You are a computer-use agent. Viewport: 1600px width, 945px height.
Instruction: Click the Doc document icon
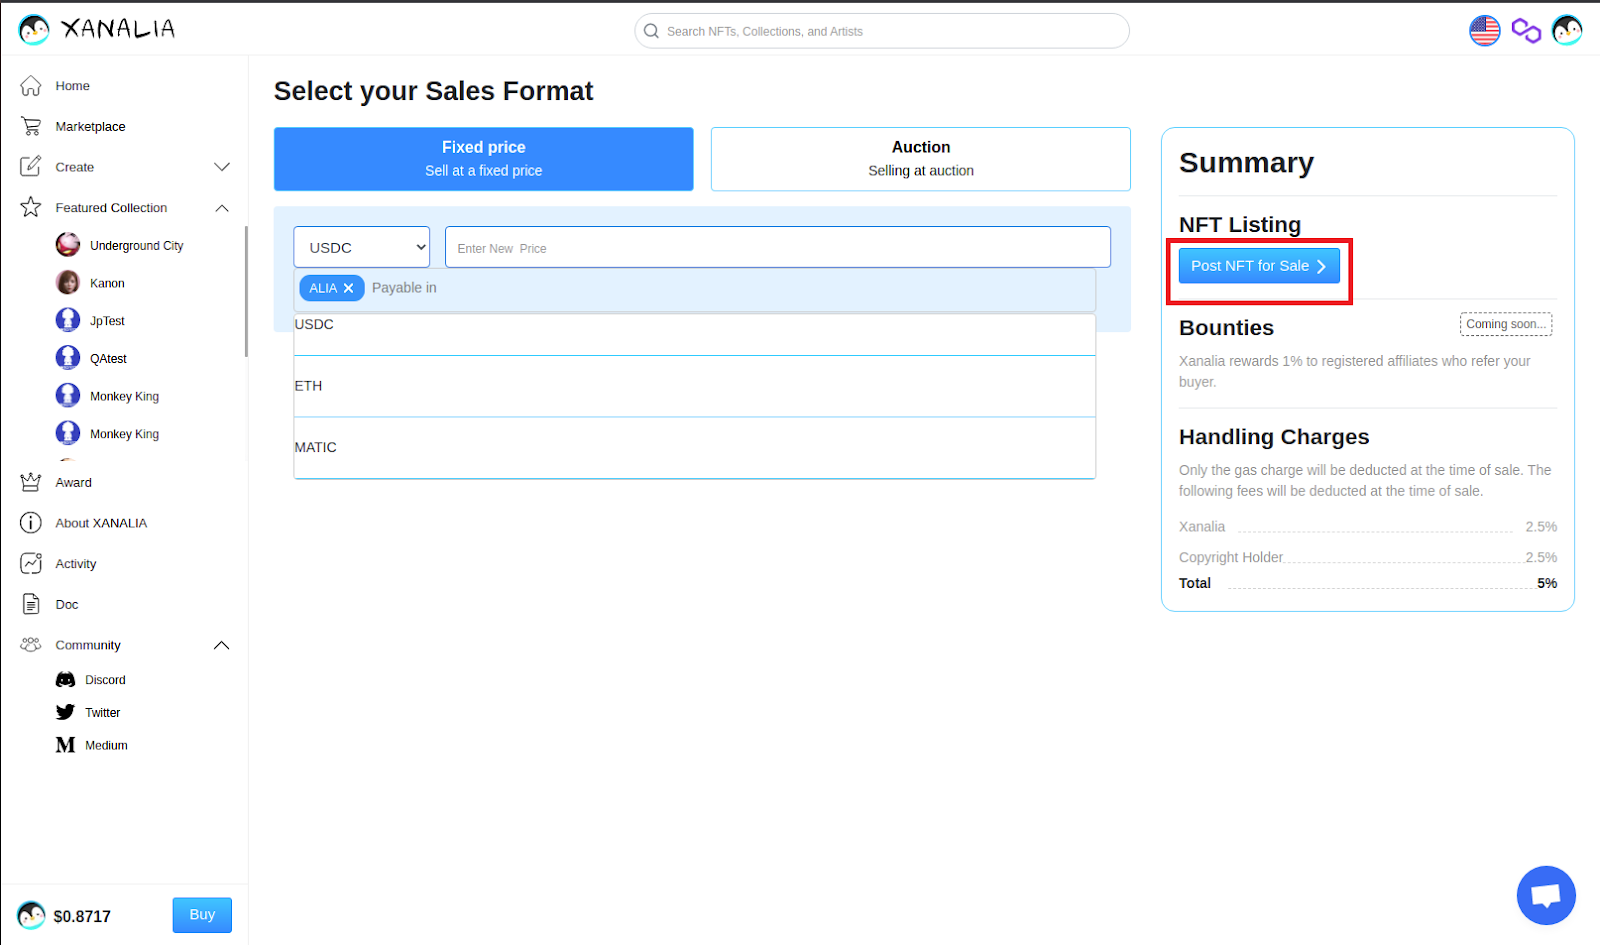(x=31, y=604)
